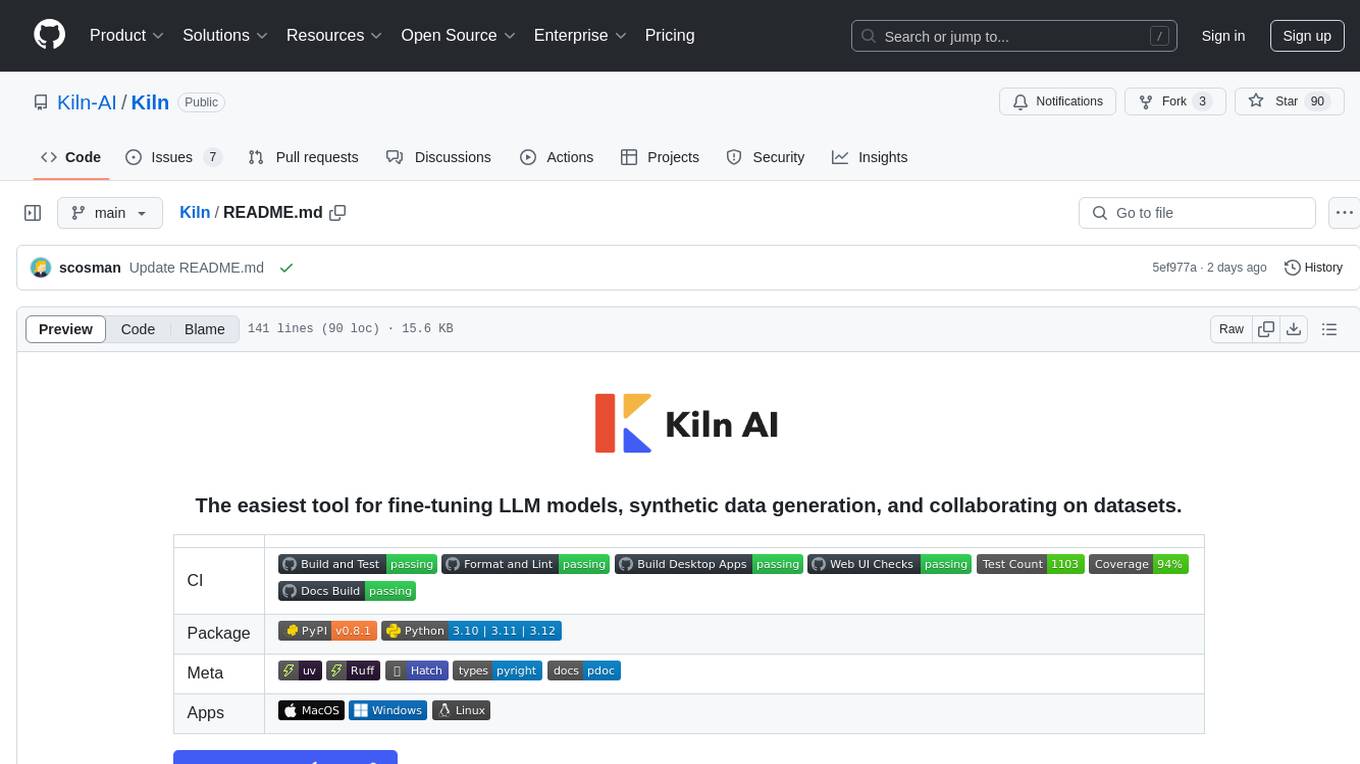Image resolution: width=1360 pixels, height=764 pixels.
Task: Open the main branch selector
Action: point(110,213)
